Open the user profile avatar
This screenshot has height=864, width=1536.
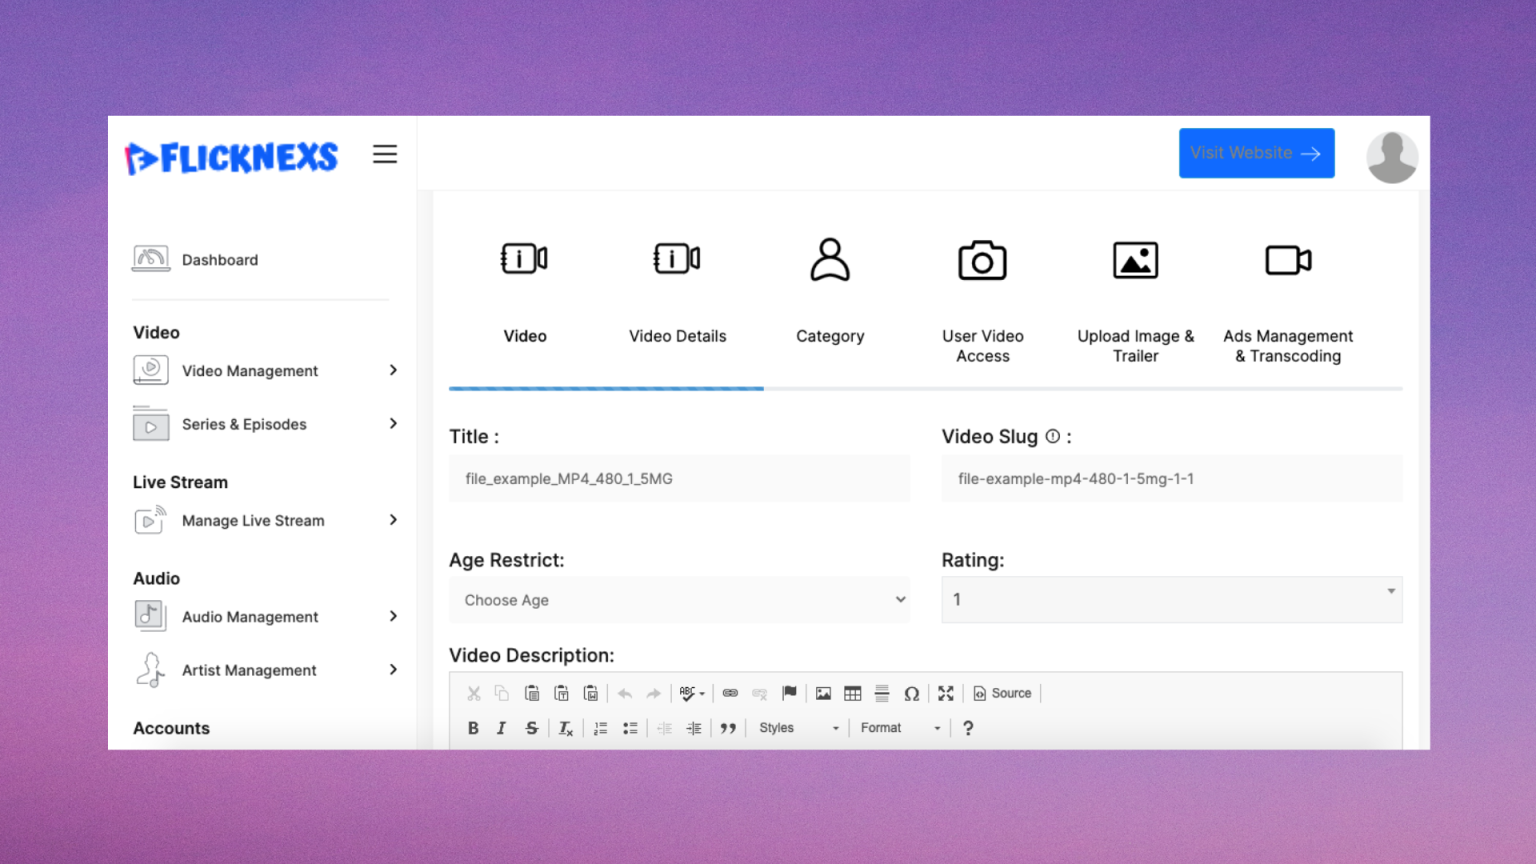(x=1392, y=157)
